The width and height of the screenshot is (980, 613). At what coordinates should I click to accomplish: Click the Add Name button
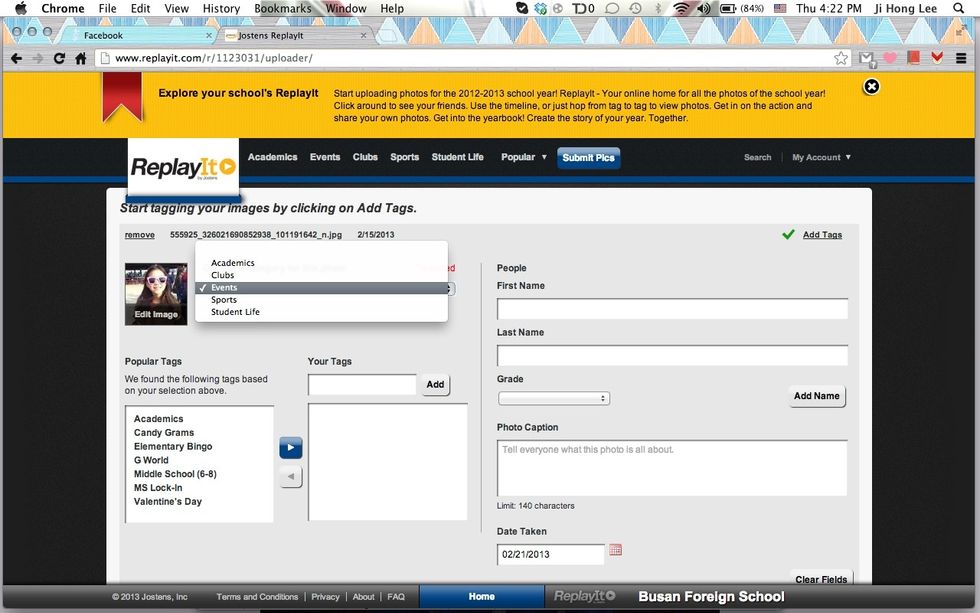pyautogui.click(x=816, y=396)
